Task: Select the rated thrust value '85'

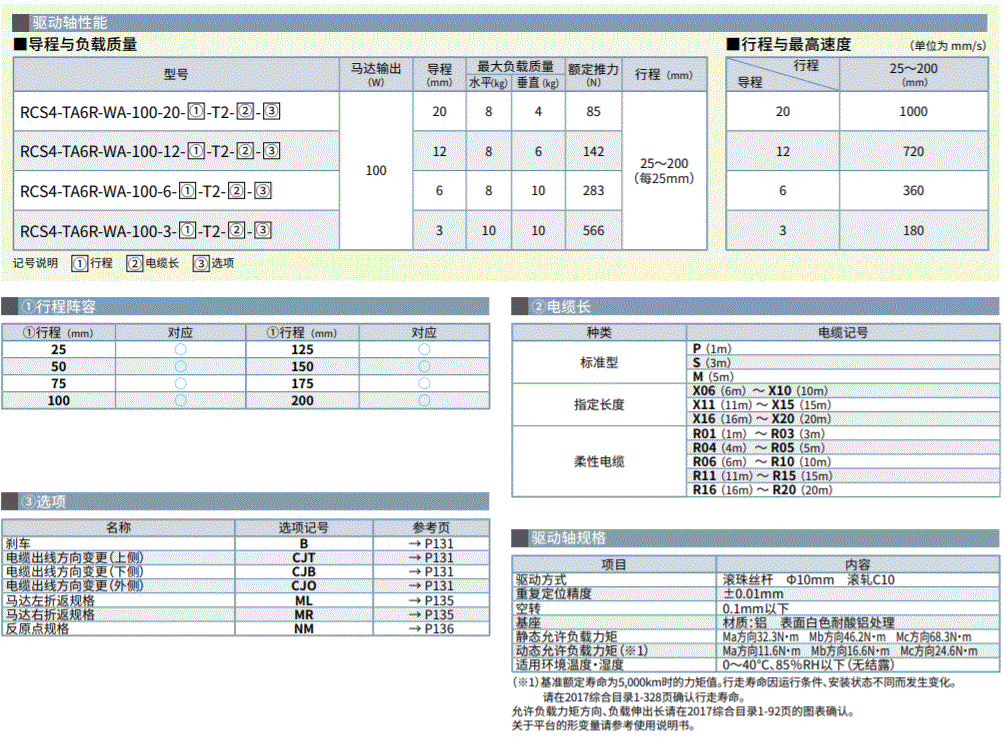Action: 594,111
